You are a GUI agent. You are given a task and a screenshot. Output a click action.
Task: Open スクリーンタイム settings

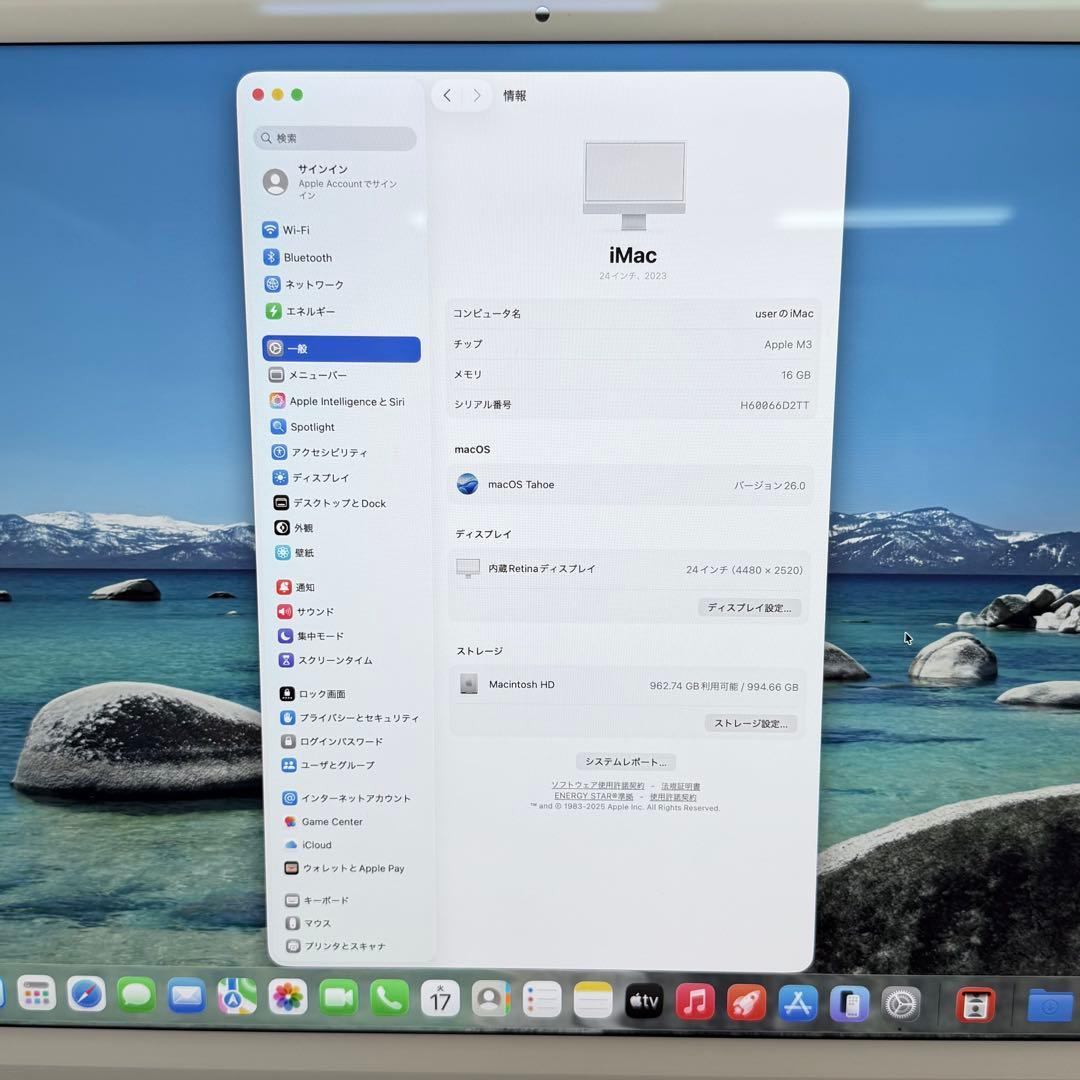click(326, 660)
